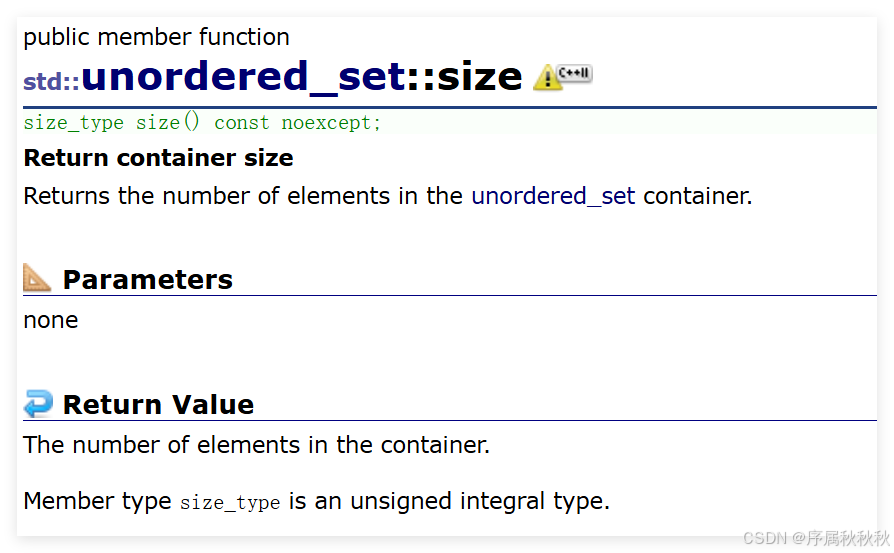Click the inline size_type in Member type sentence
This screenshot has width=894, height=553.
coord(229,502)
